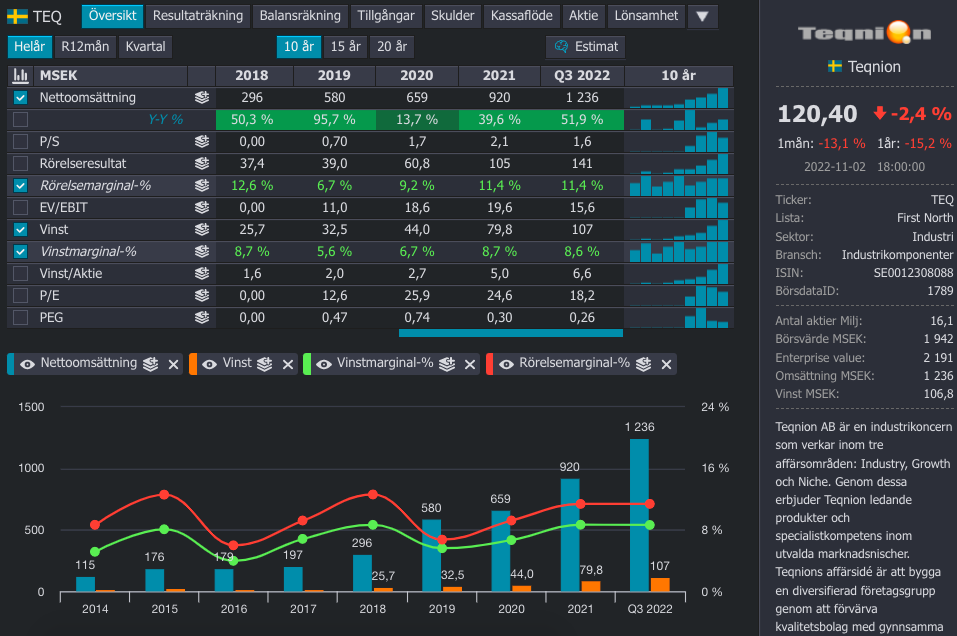Click the bar chart icon beside MSEK header
The width and height of the screenshot is (957, 636).
tap(20, 75)
